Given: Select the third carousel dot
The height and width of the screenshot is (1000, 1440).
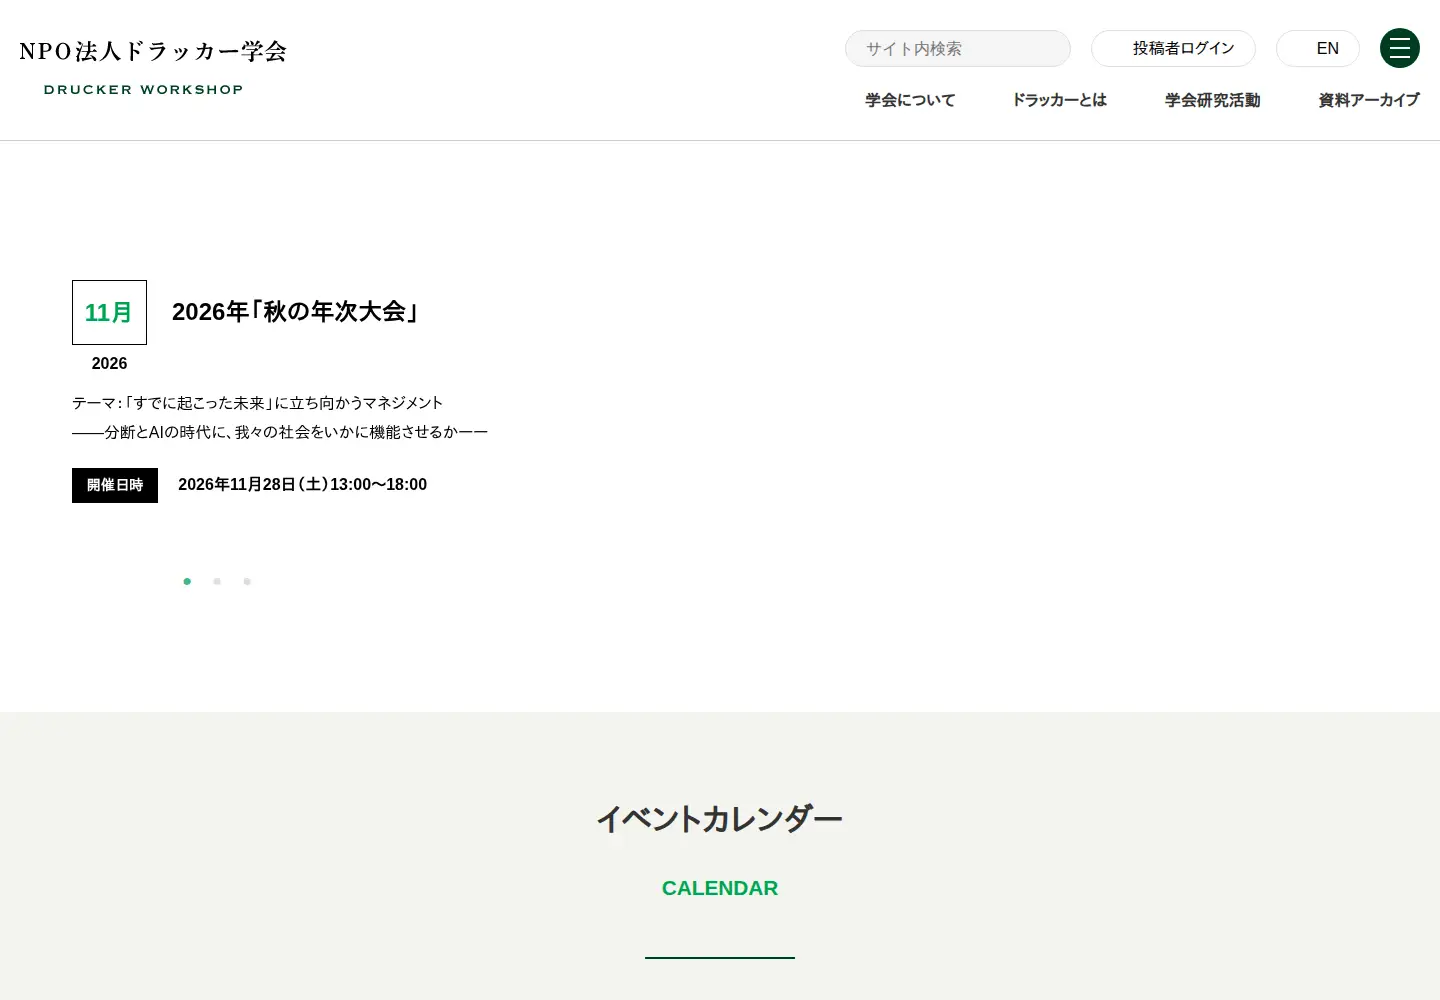Looking at the screenshot, I should 247,581.
